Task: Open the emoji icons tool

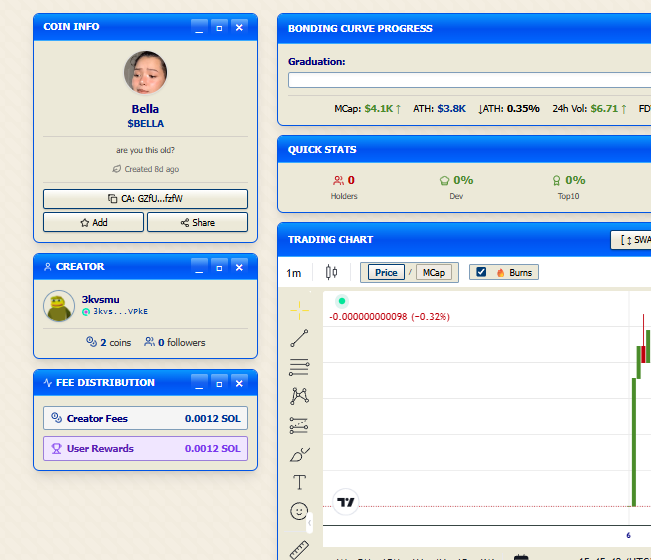Action: tap(299, 511)
